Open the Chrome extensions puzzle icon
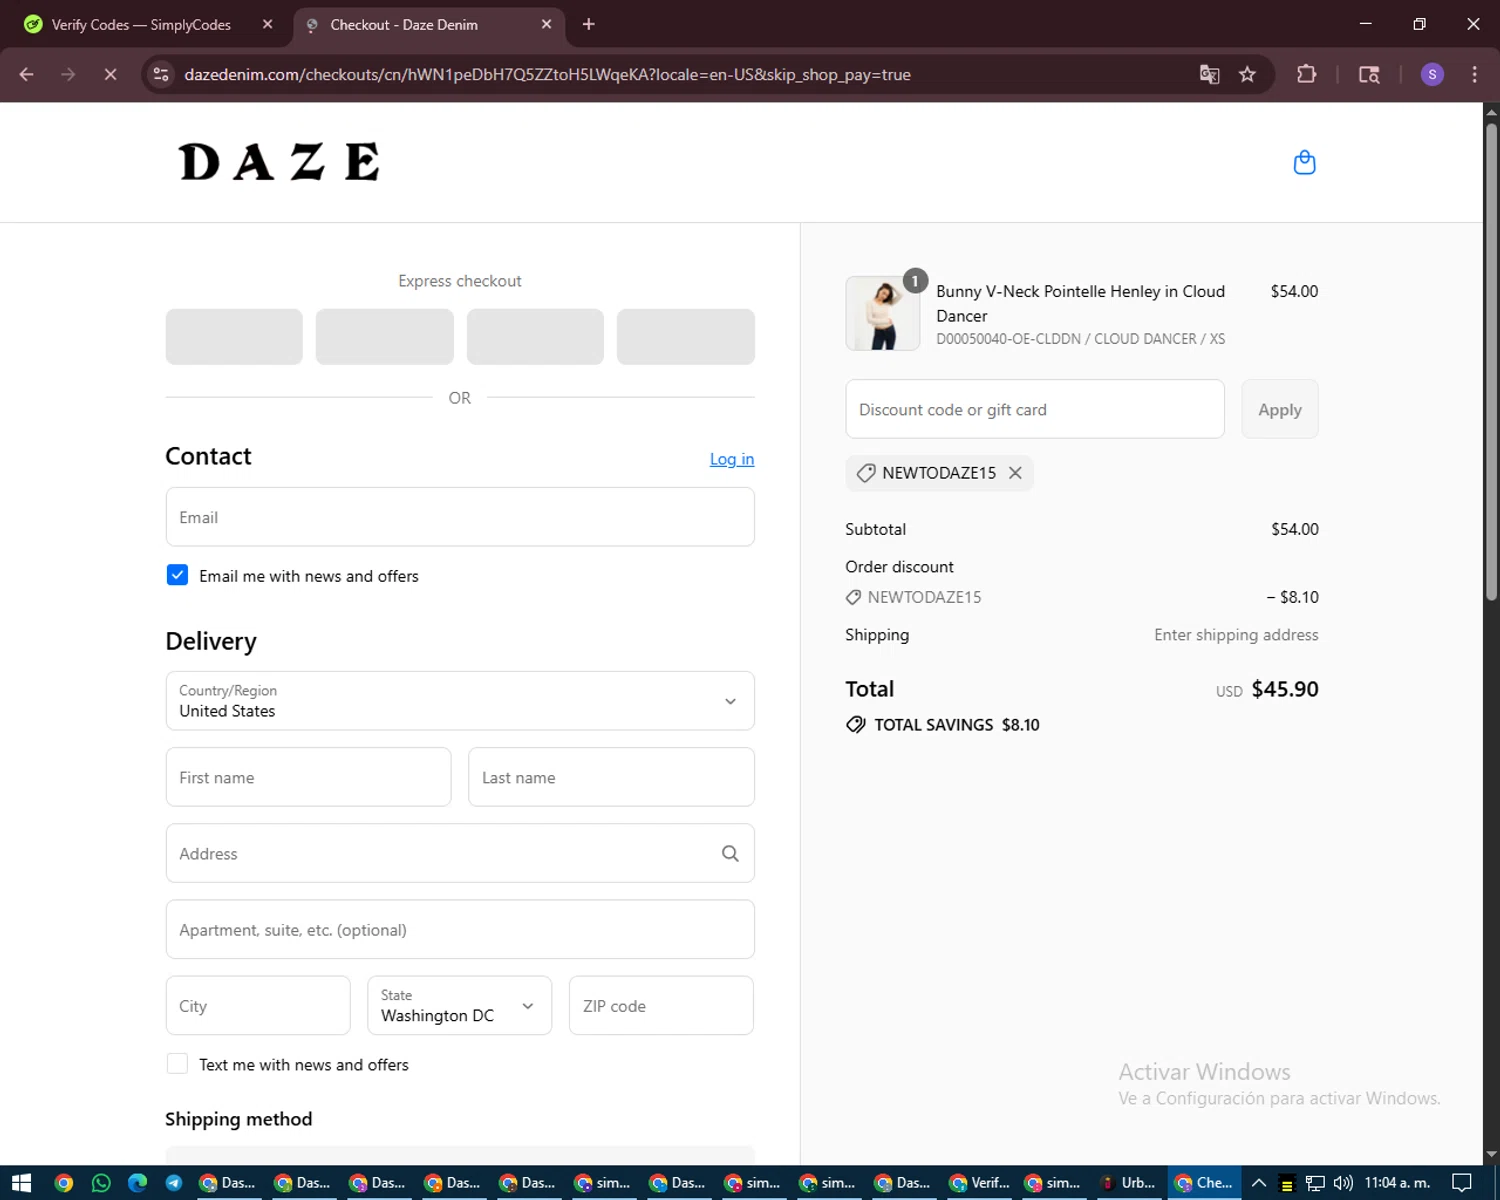The height and width of the screenshot is (1200, 1500). (x=1306, y=74)
